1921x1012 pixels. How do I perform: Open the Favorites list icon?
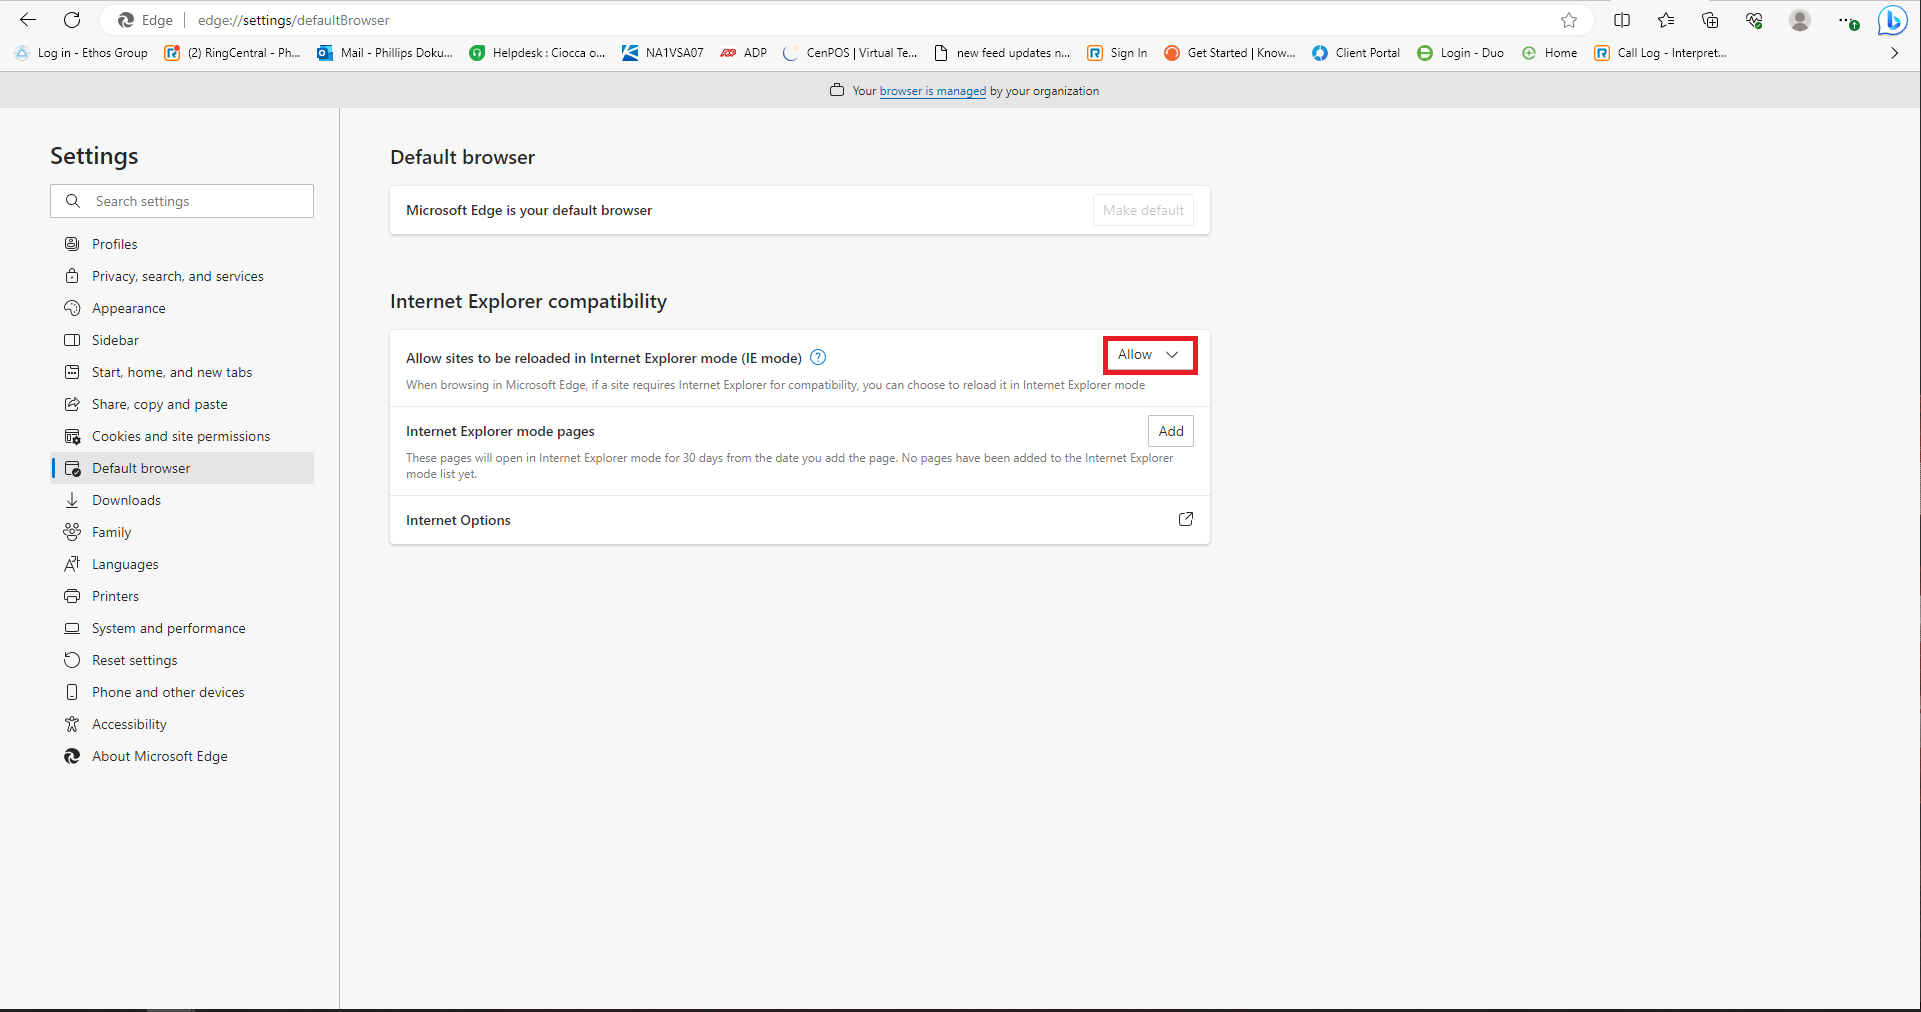(1666, 20)
